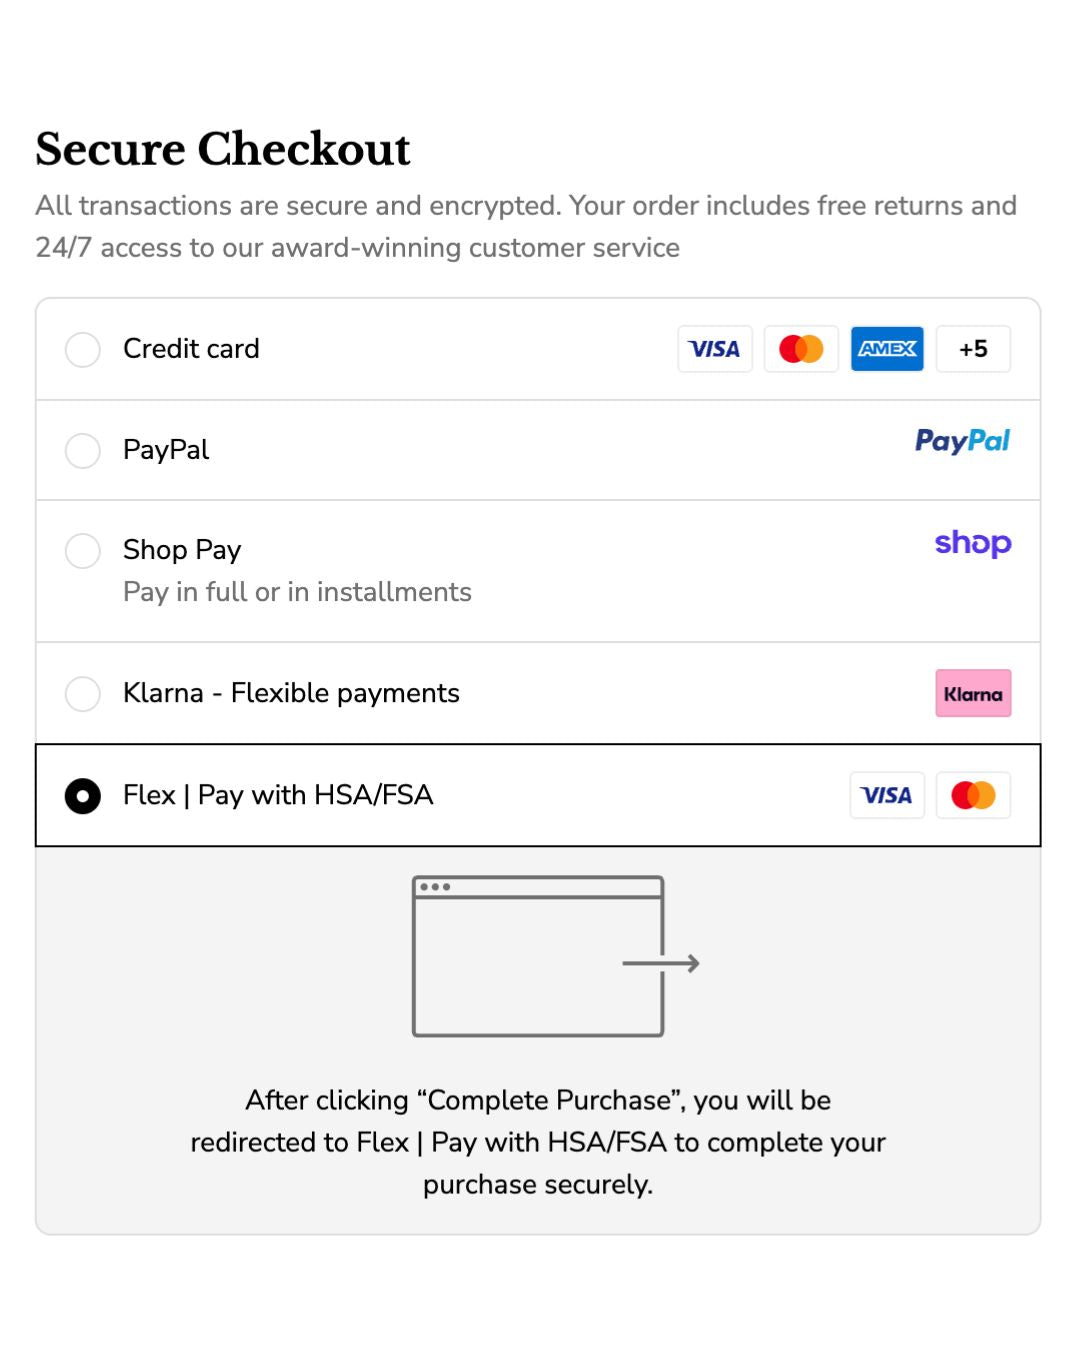Expand the +5 more card types badge
Viewport: 1080px width, 1350px height.
[973, 349]
